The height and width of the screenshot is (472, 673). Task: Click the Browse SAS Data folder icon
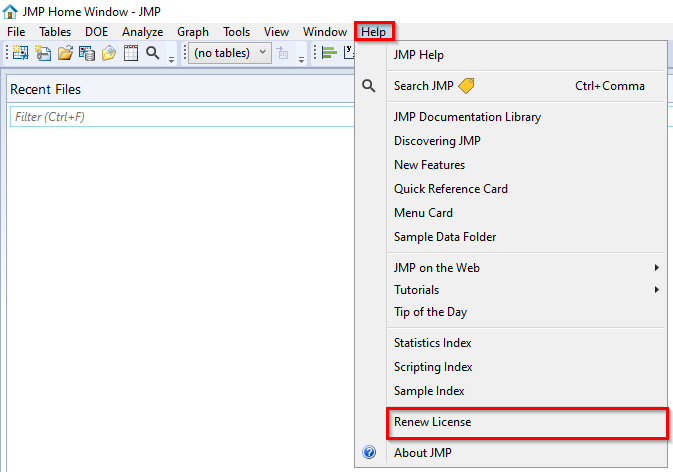click(x=109, y=53)
